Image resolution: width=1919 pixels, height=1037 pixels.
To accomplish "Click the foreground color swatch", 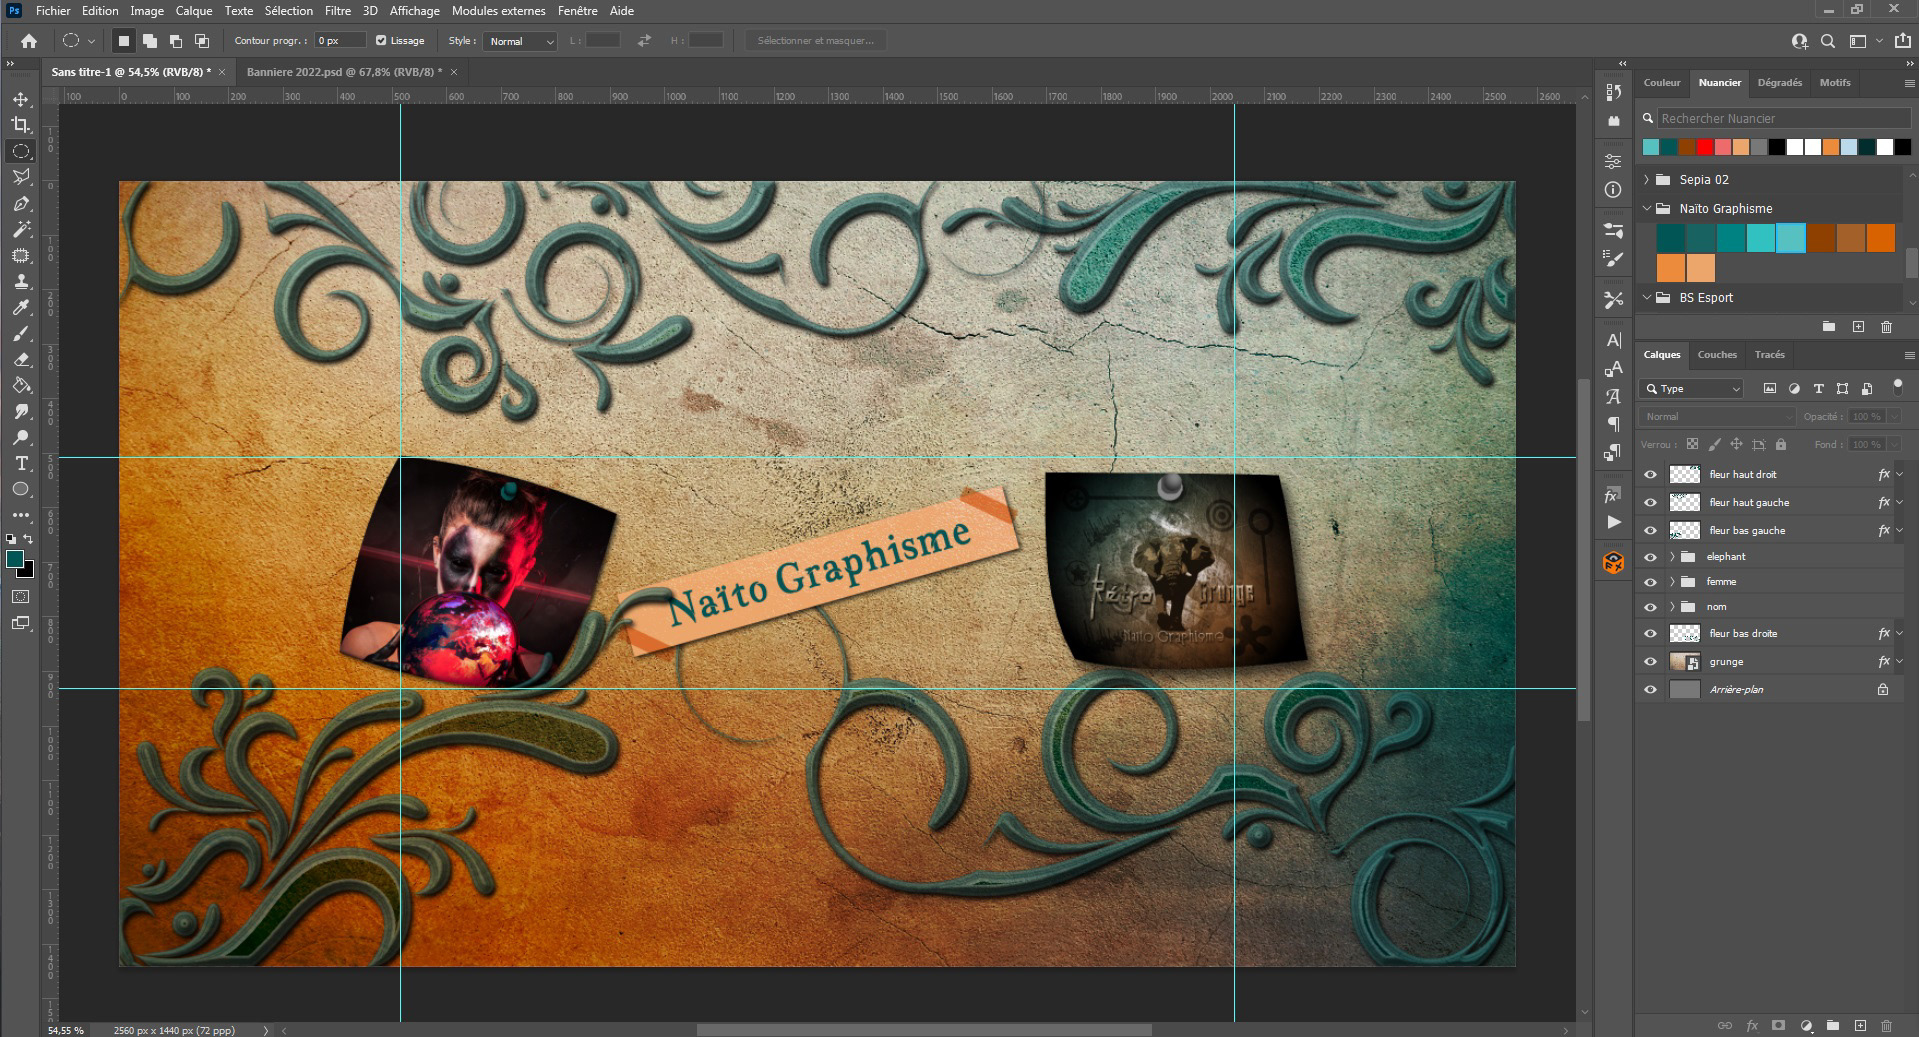I will click(15, 559).
